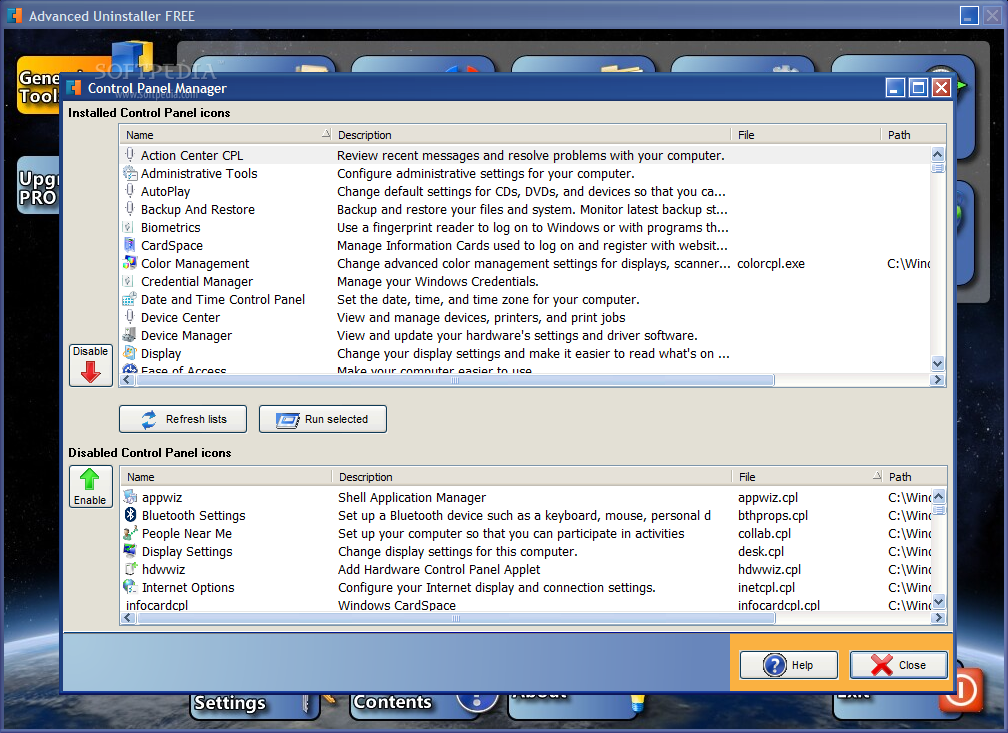Sort installed list by Name column
Screen dimensions: 1008x733
click(x=226, y=135)
